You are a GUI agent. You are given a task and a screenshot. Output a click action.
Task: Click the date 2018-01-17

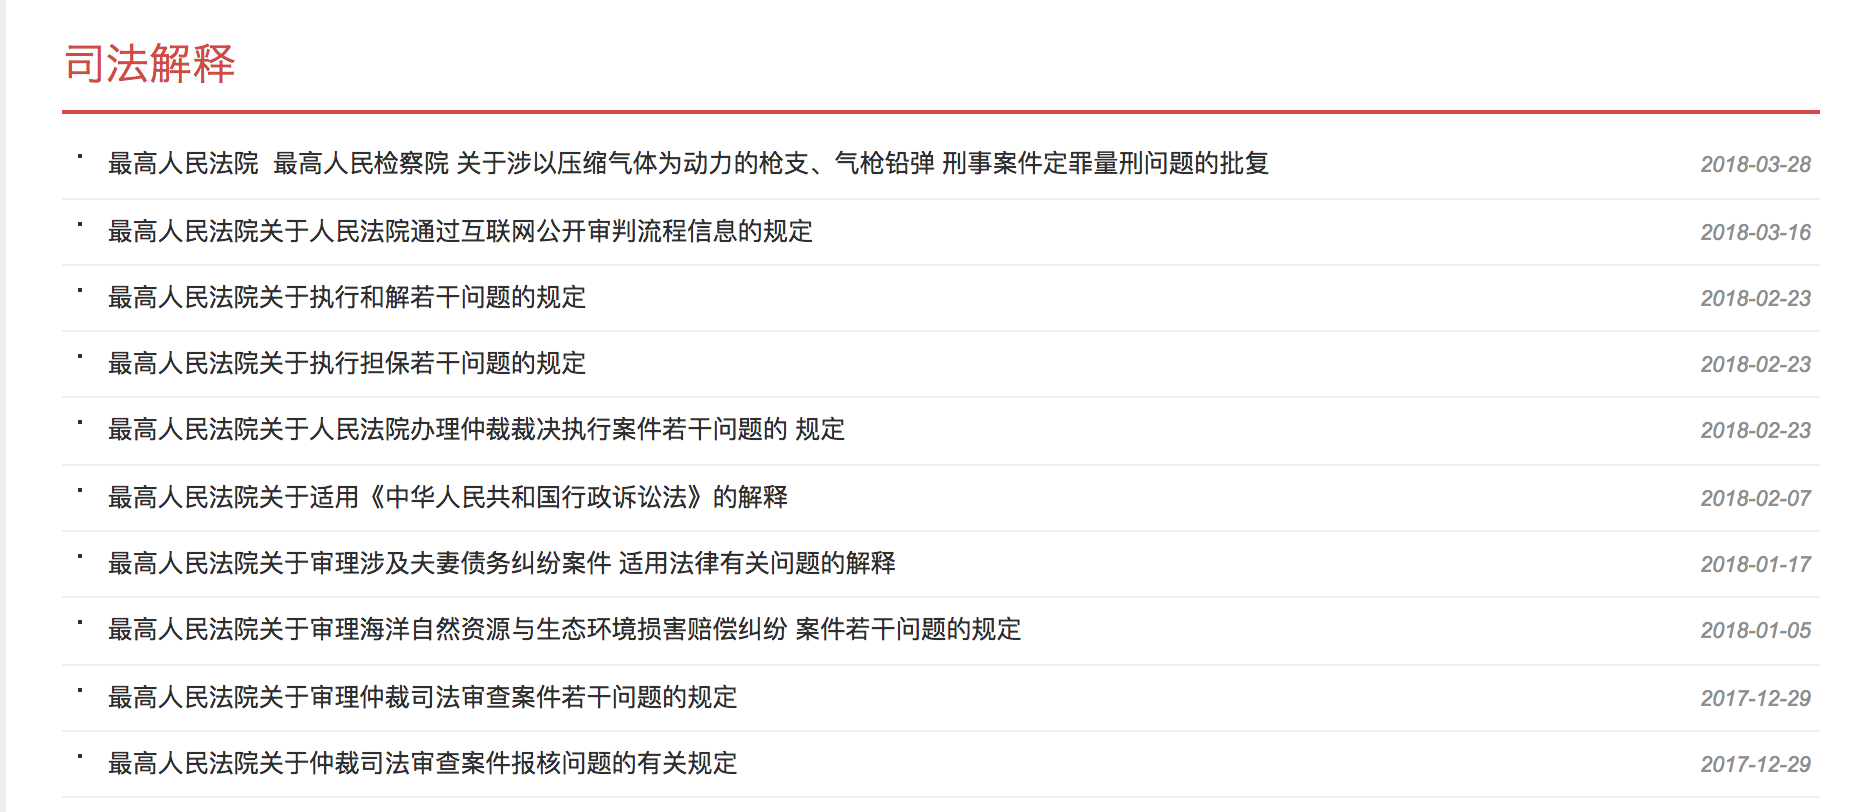(1755, 564)
